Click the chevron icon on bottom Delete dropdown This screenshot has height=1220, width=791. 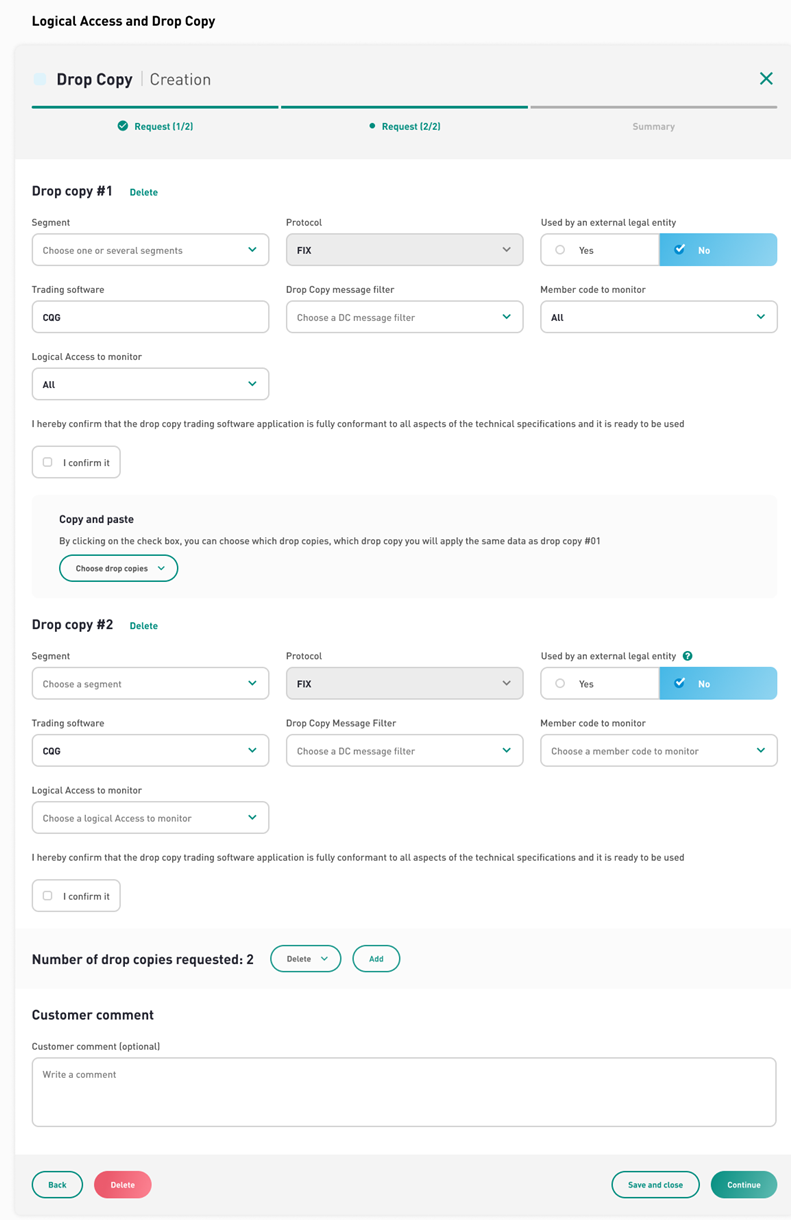tap(324, 959)
